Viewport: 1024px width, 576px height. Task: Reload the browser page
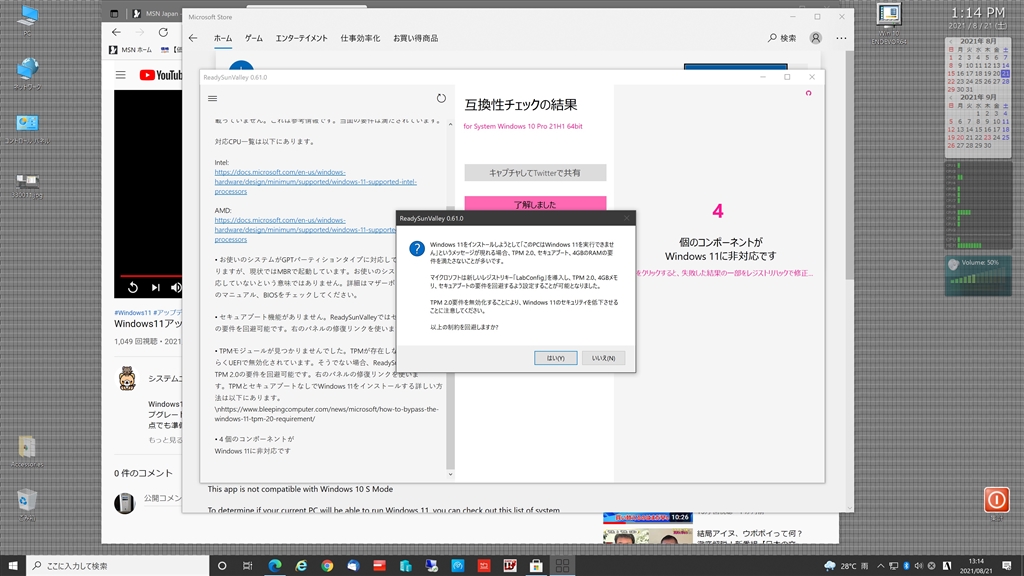click(x=163, y=32)
